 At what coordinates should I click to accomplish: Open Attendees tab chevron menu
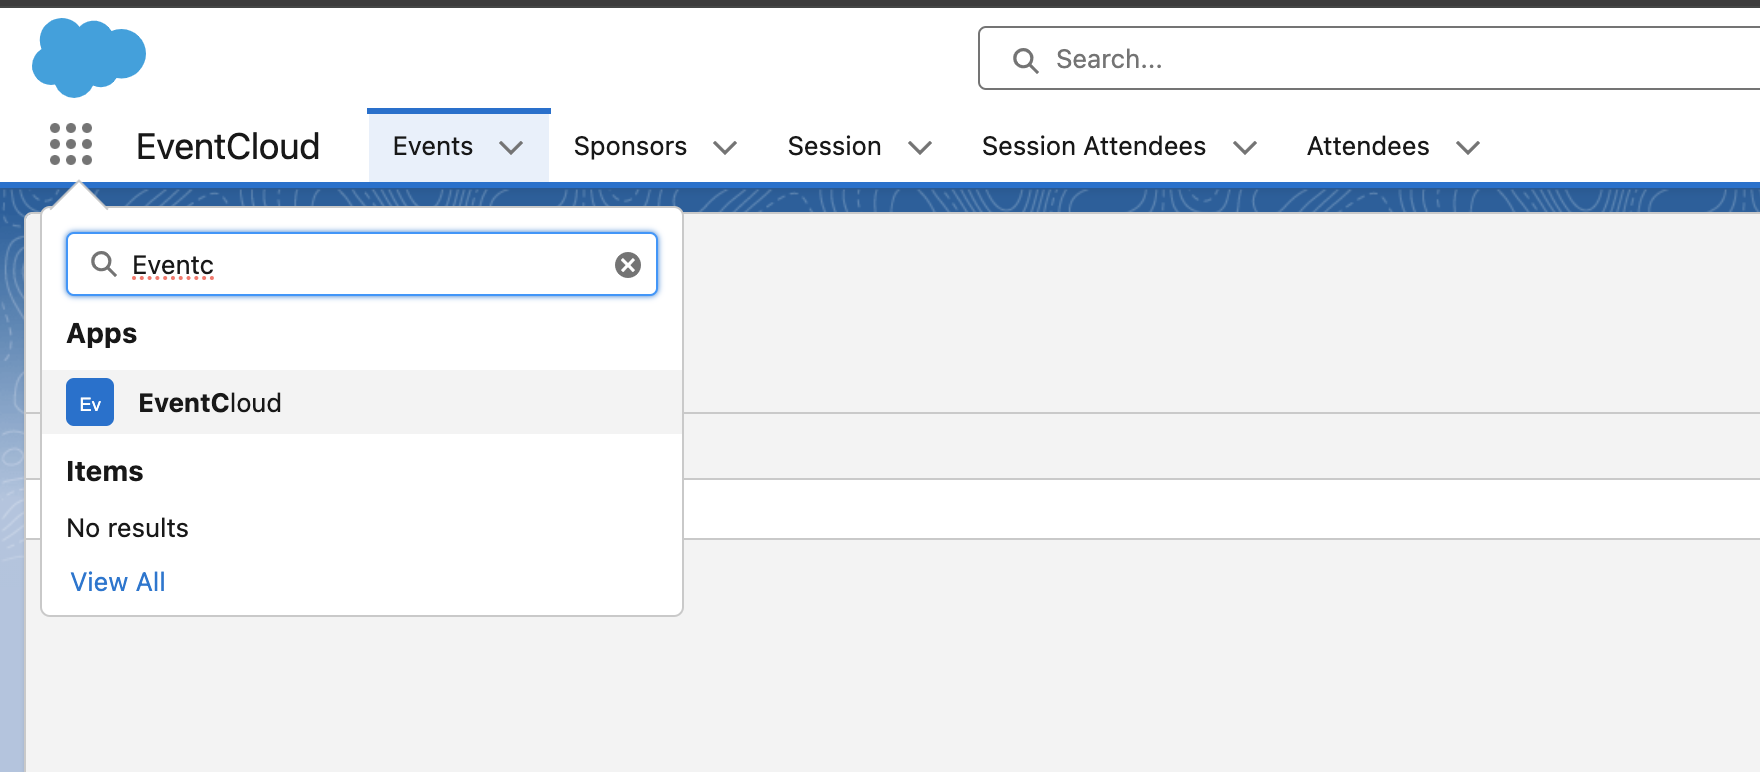1468,148
